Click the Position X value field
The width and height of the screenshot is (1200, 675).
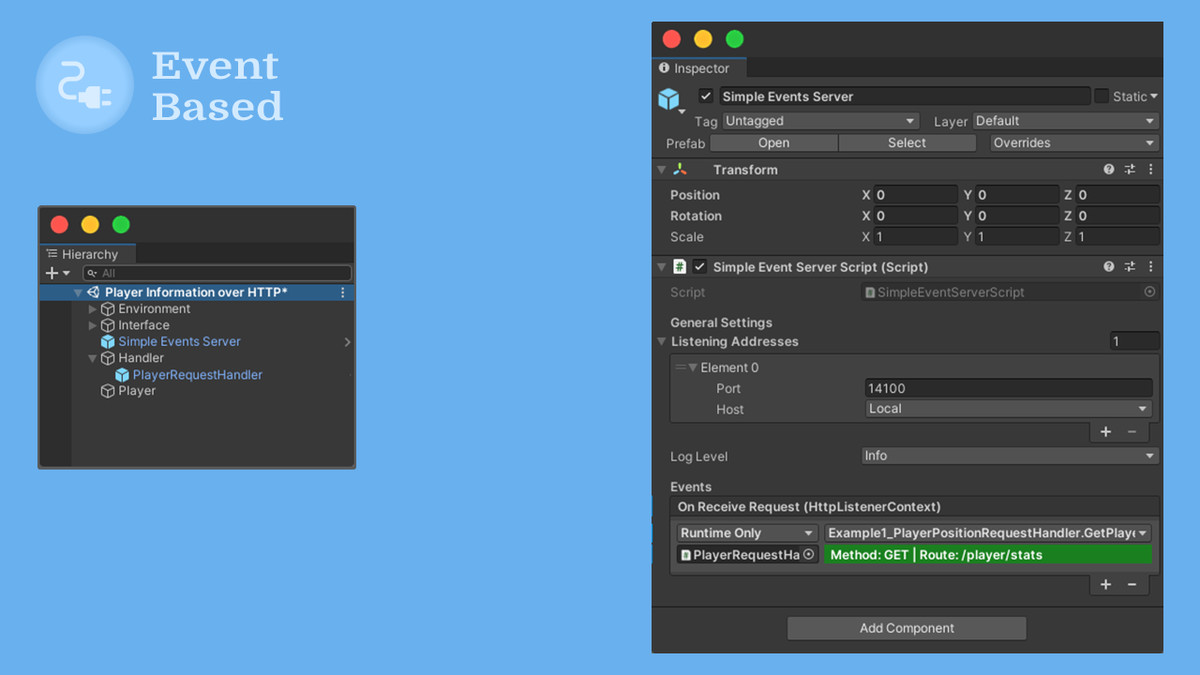click(x=916, y=195)
